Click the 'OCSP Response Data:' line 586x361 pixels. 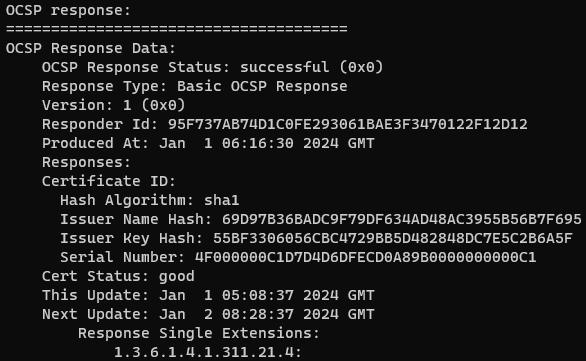pos(90,49)
